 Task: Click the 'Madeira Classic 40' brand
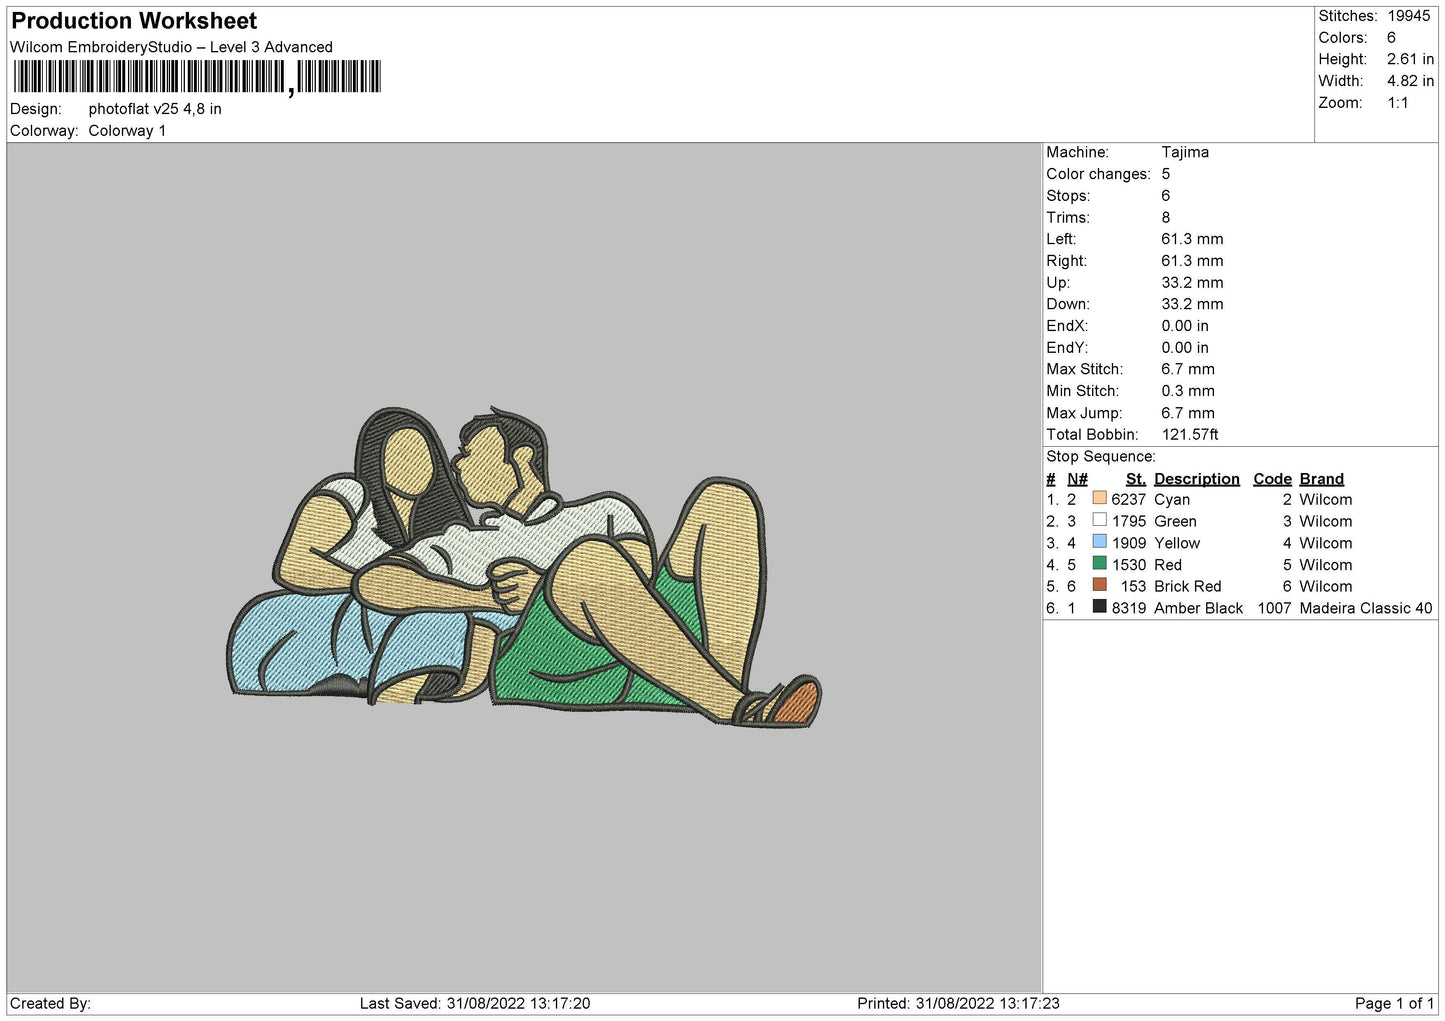1365,608
